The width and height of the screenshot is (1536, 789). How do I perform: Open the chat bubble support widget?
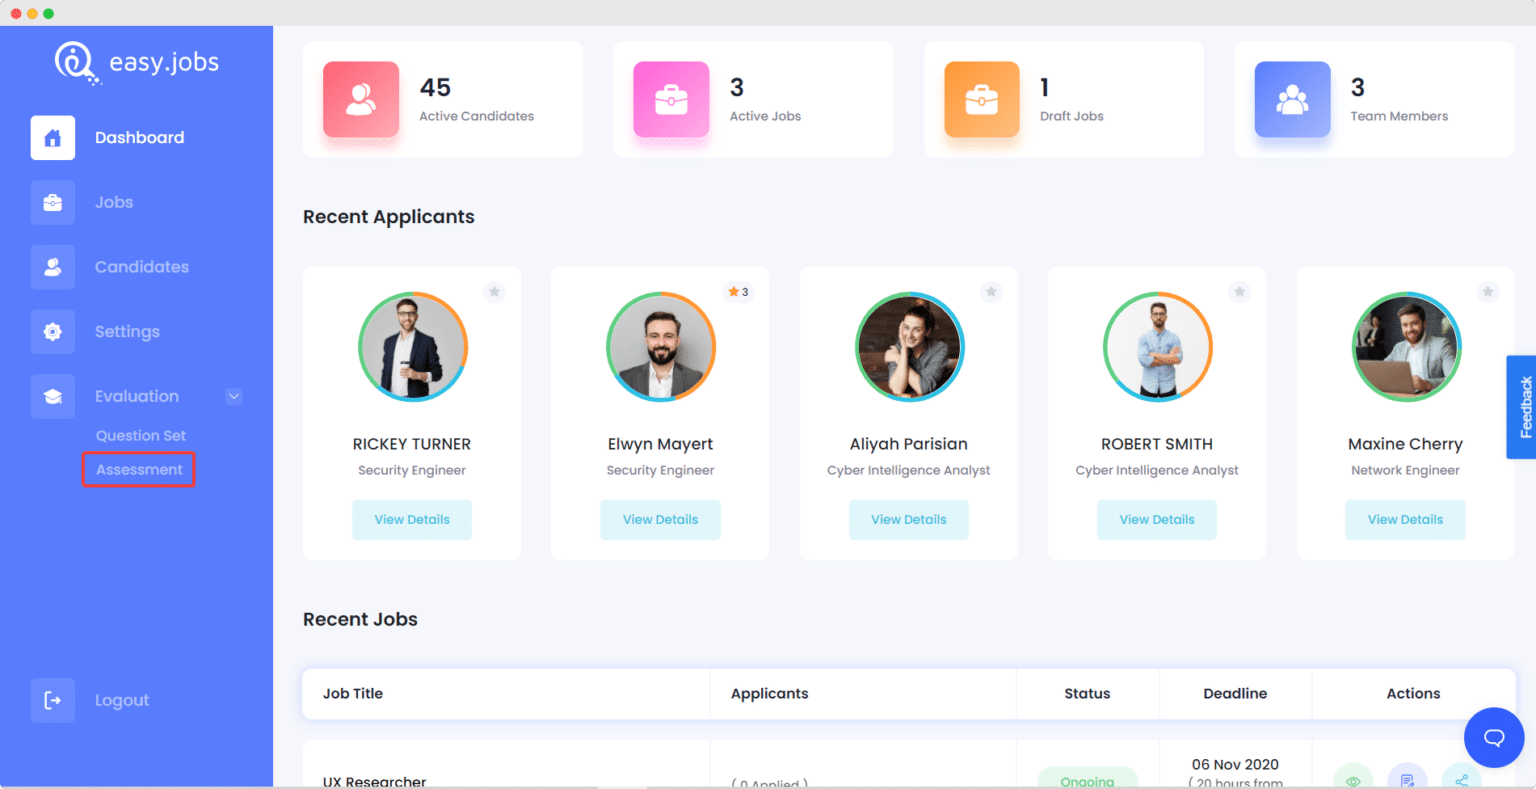1493,738
